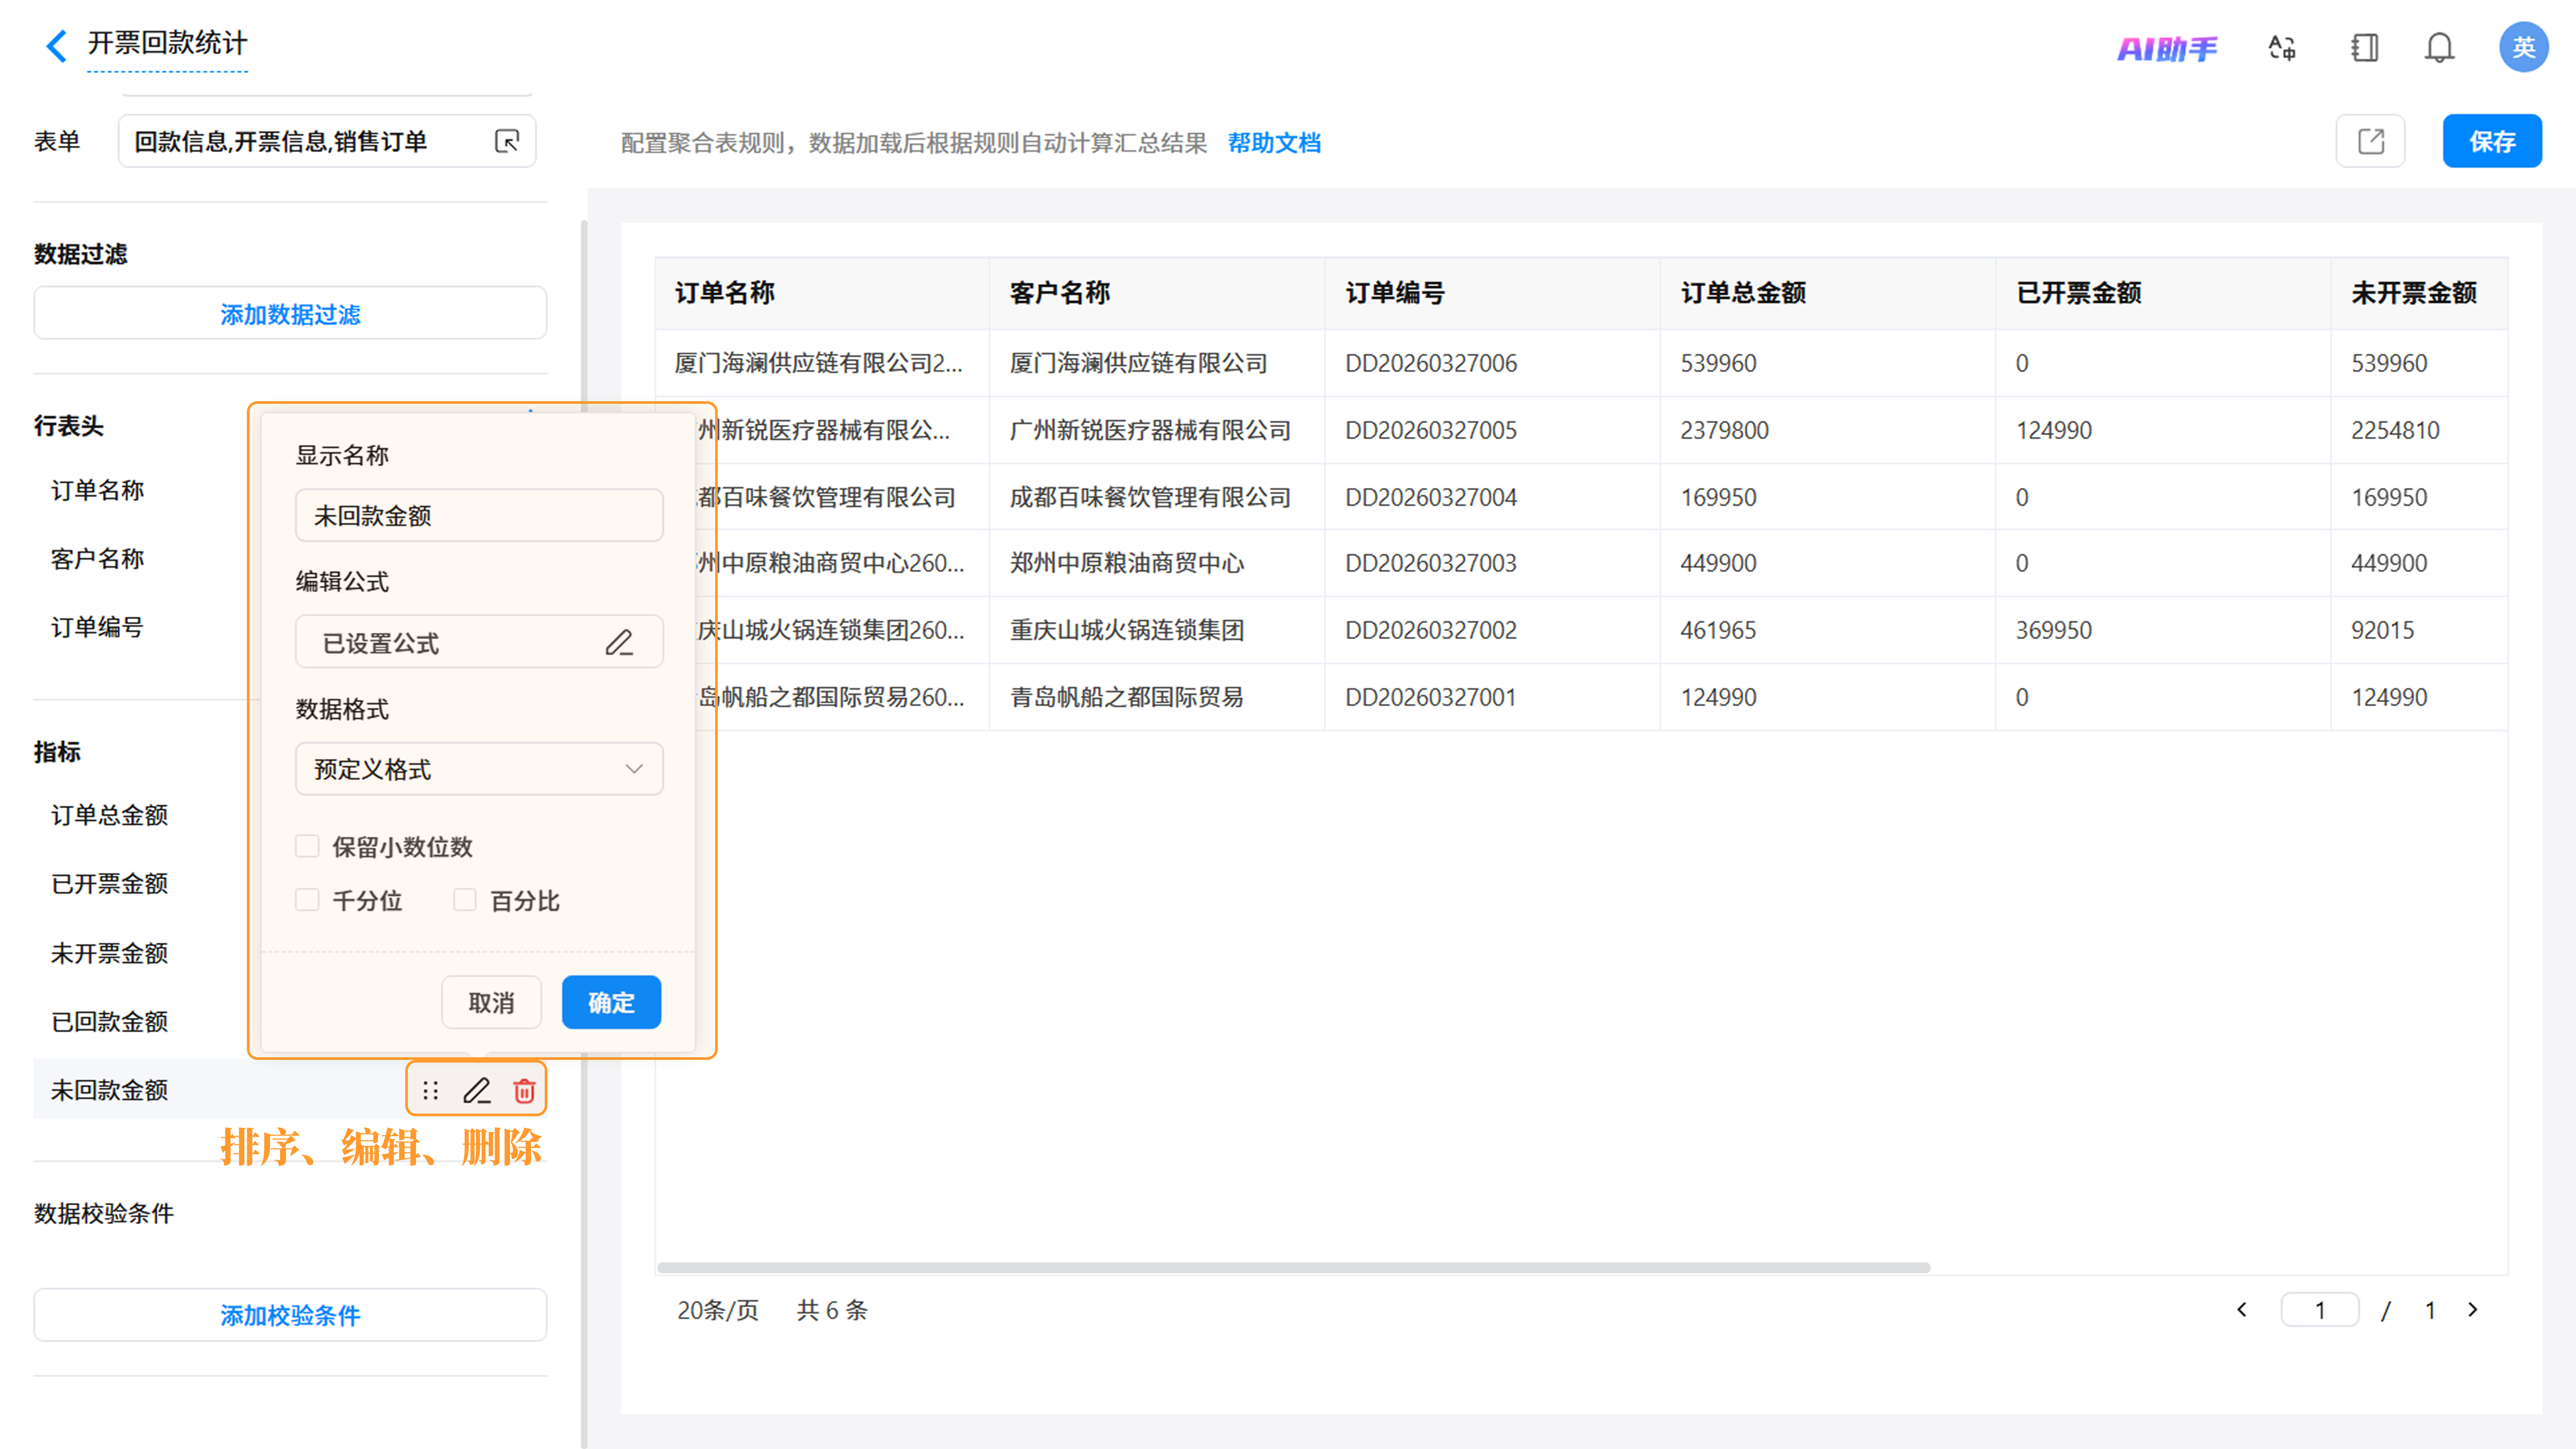
Task: Click the pencil icon in 已设置公式 field
Action: tap(619, 642)
